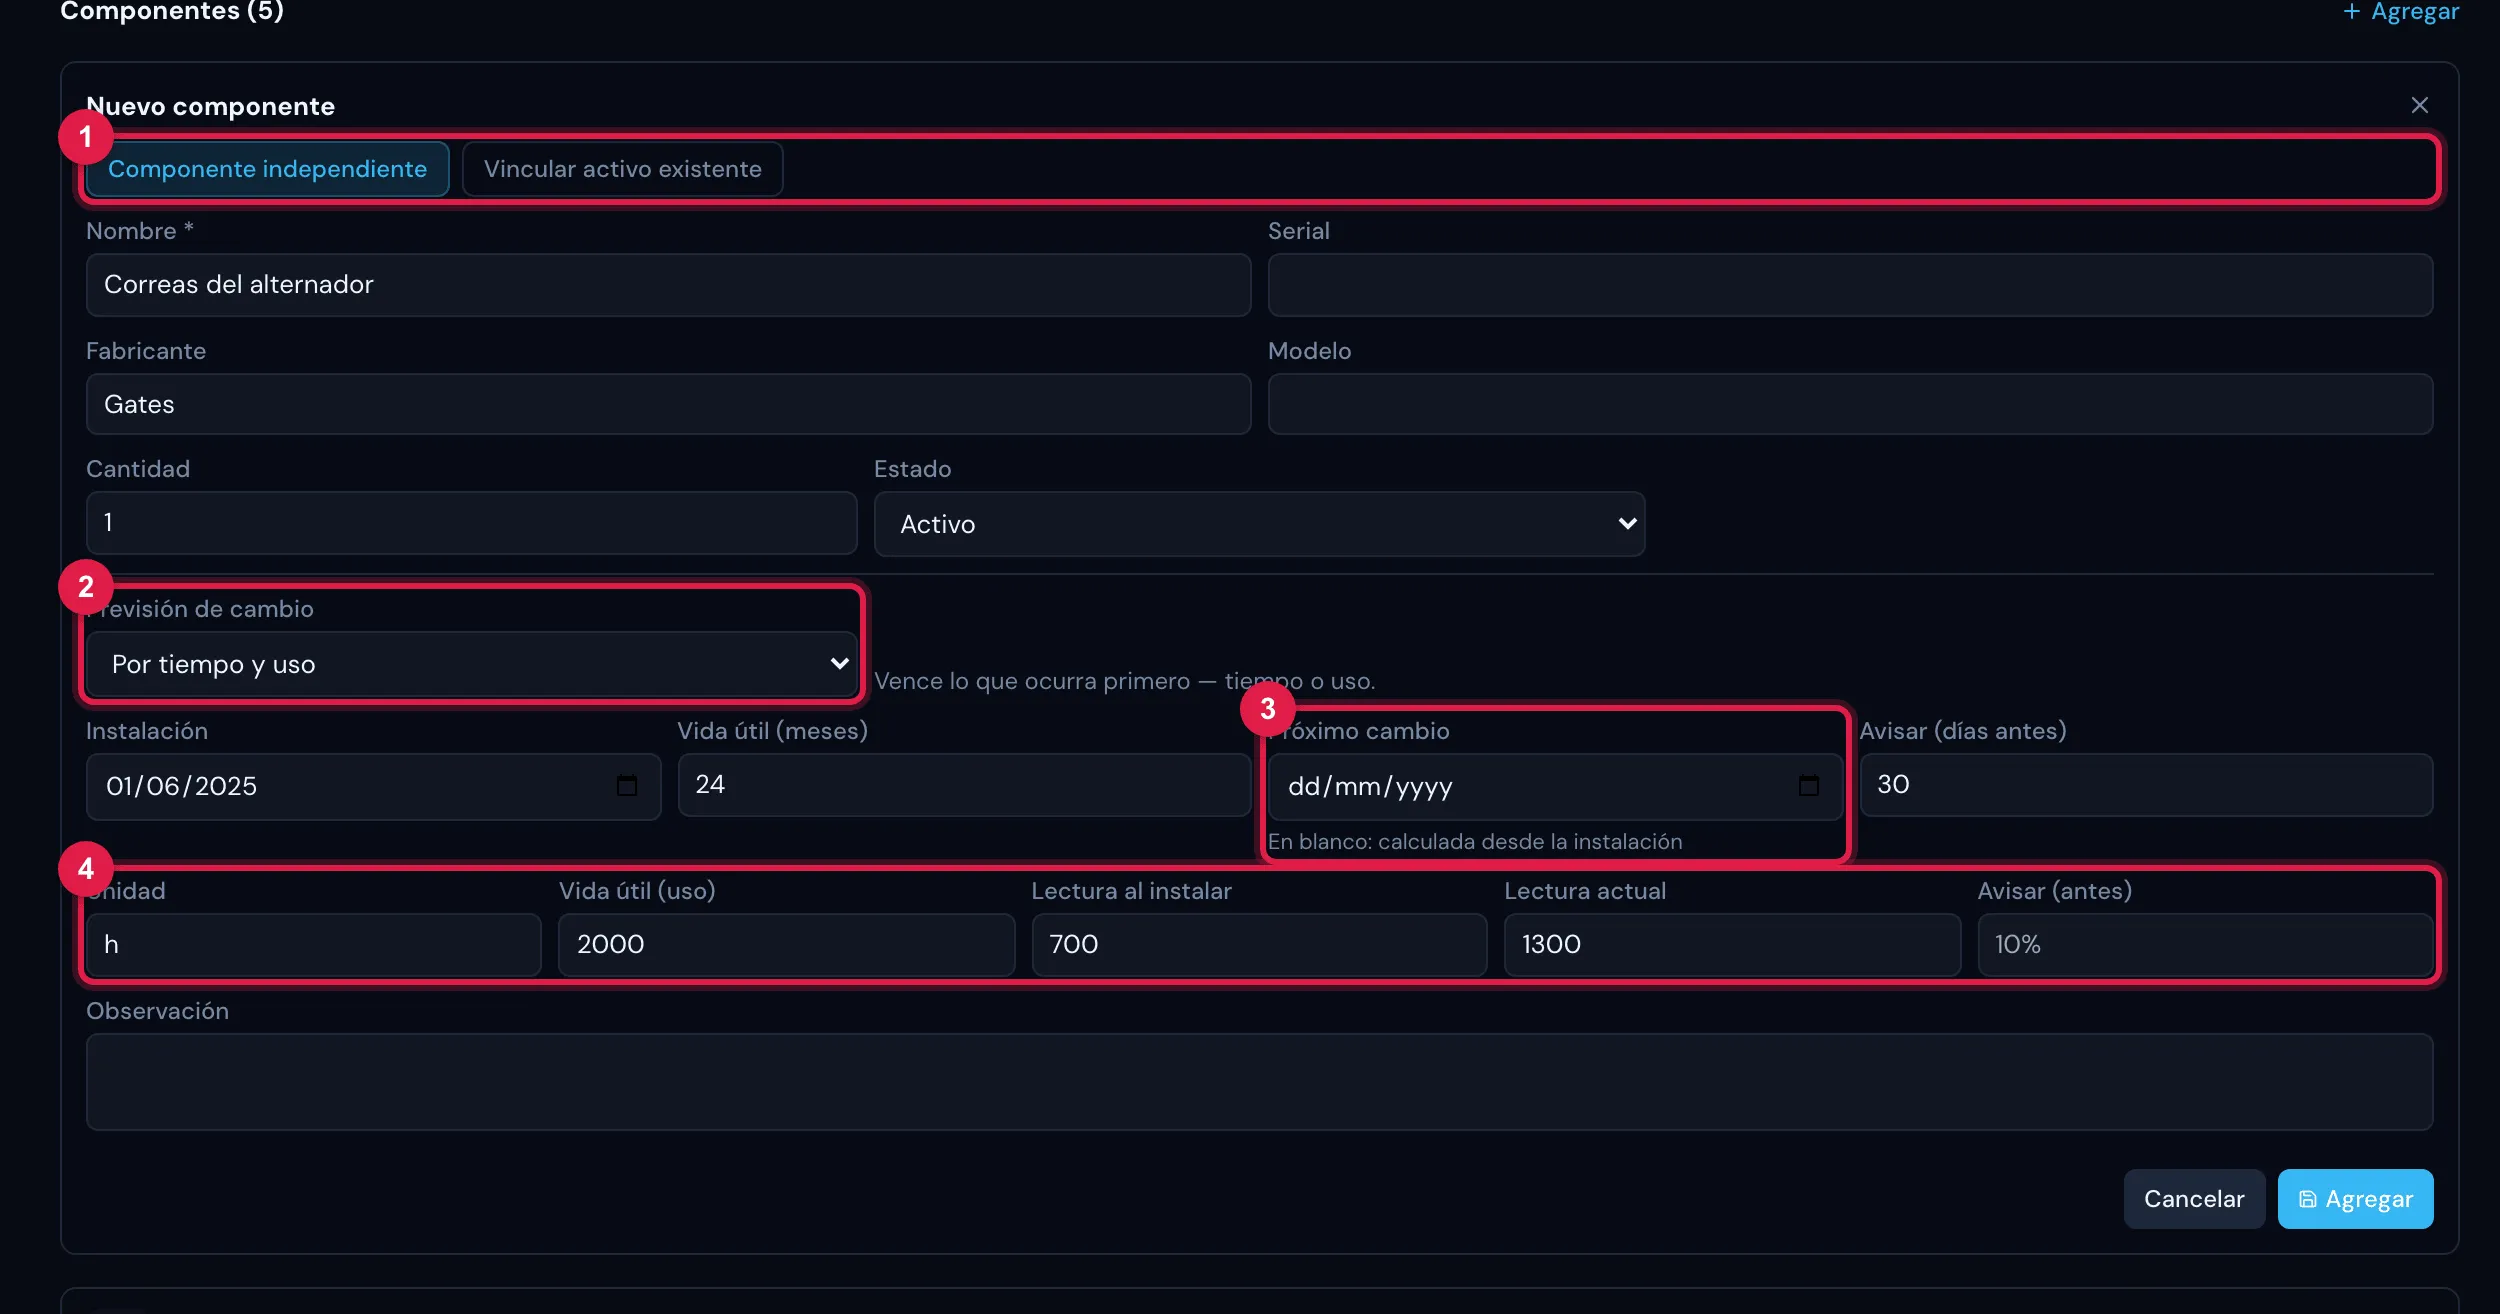The image size is (2500, 1314).
Task: Click the Vida útil (uso) field showing 2000
Action: (786, 945)
